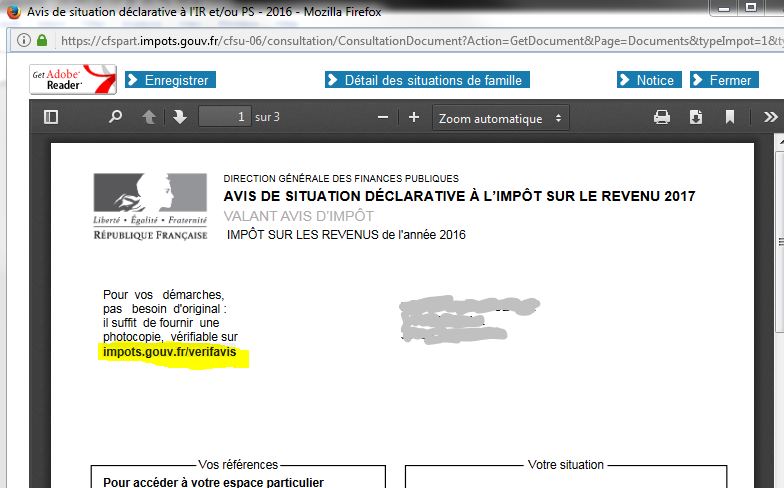
Task: Click the République Française logo
Action: (150, 206)
